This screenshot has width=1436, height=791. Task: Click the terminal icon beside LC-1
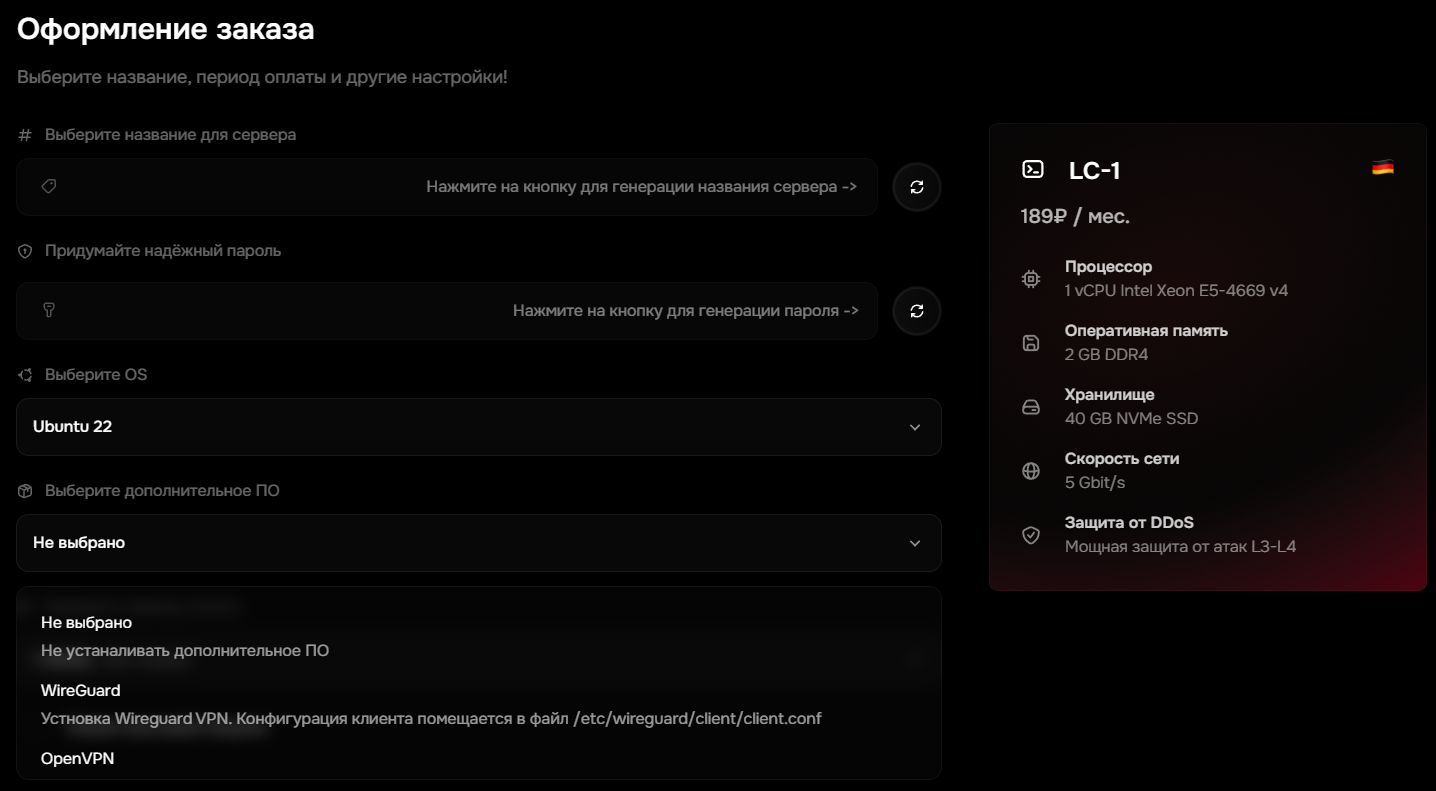(1033, 170)
